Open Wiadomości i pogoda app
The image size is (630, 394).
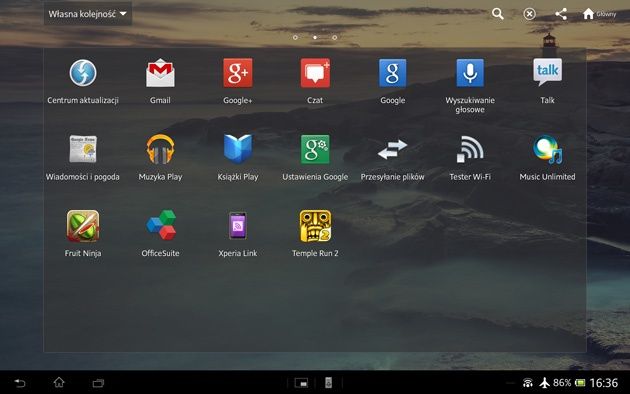coord(83,149)
